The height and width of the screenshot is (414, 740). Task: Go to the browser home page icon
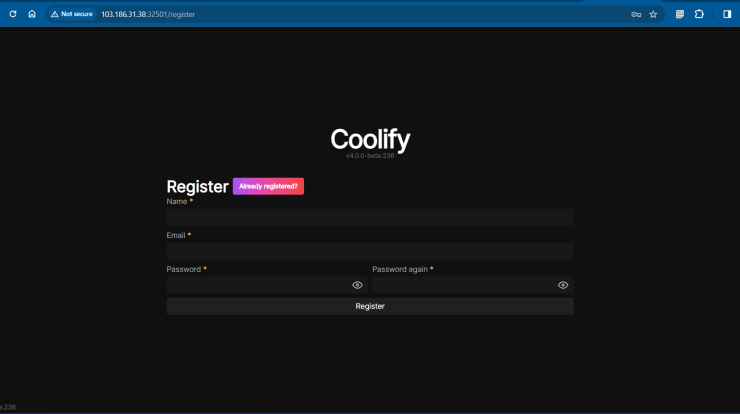pos(32,14)
